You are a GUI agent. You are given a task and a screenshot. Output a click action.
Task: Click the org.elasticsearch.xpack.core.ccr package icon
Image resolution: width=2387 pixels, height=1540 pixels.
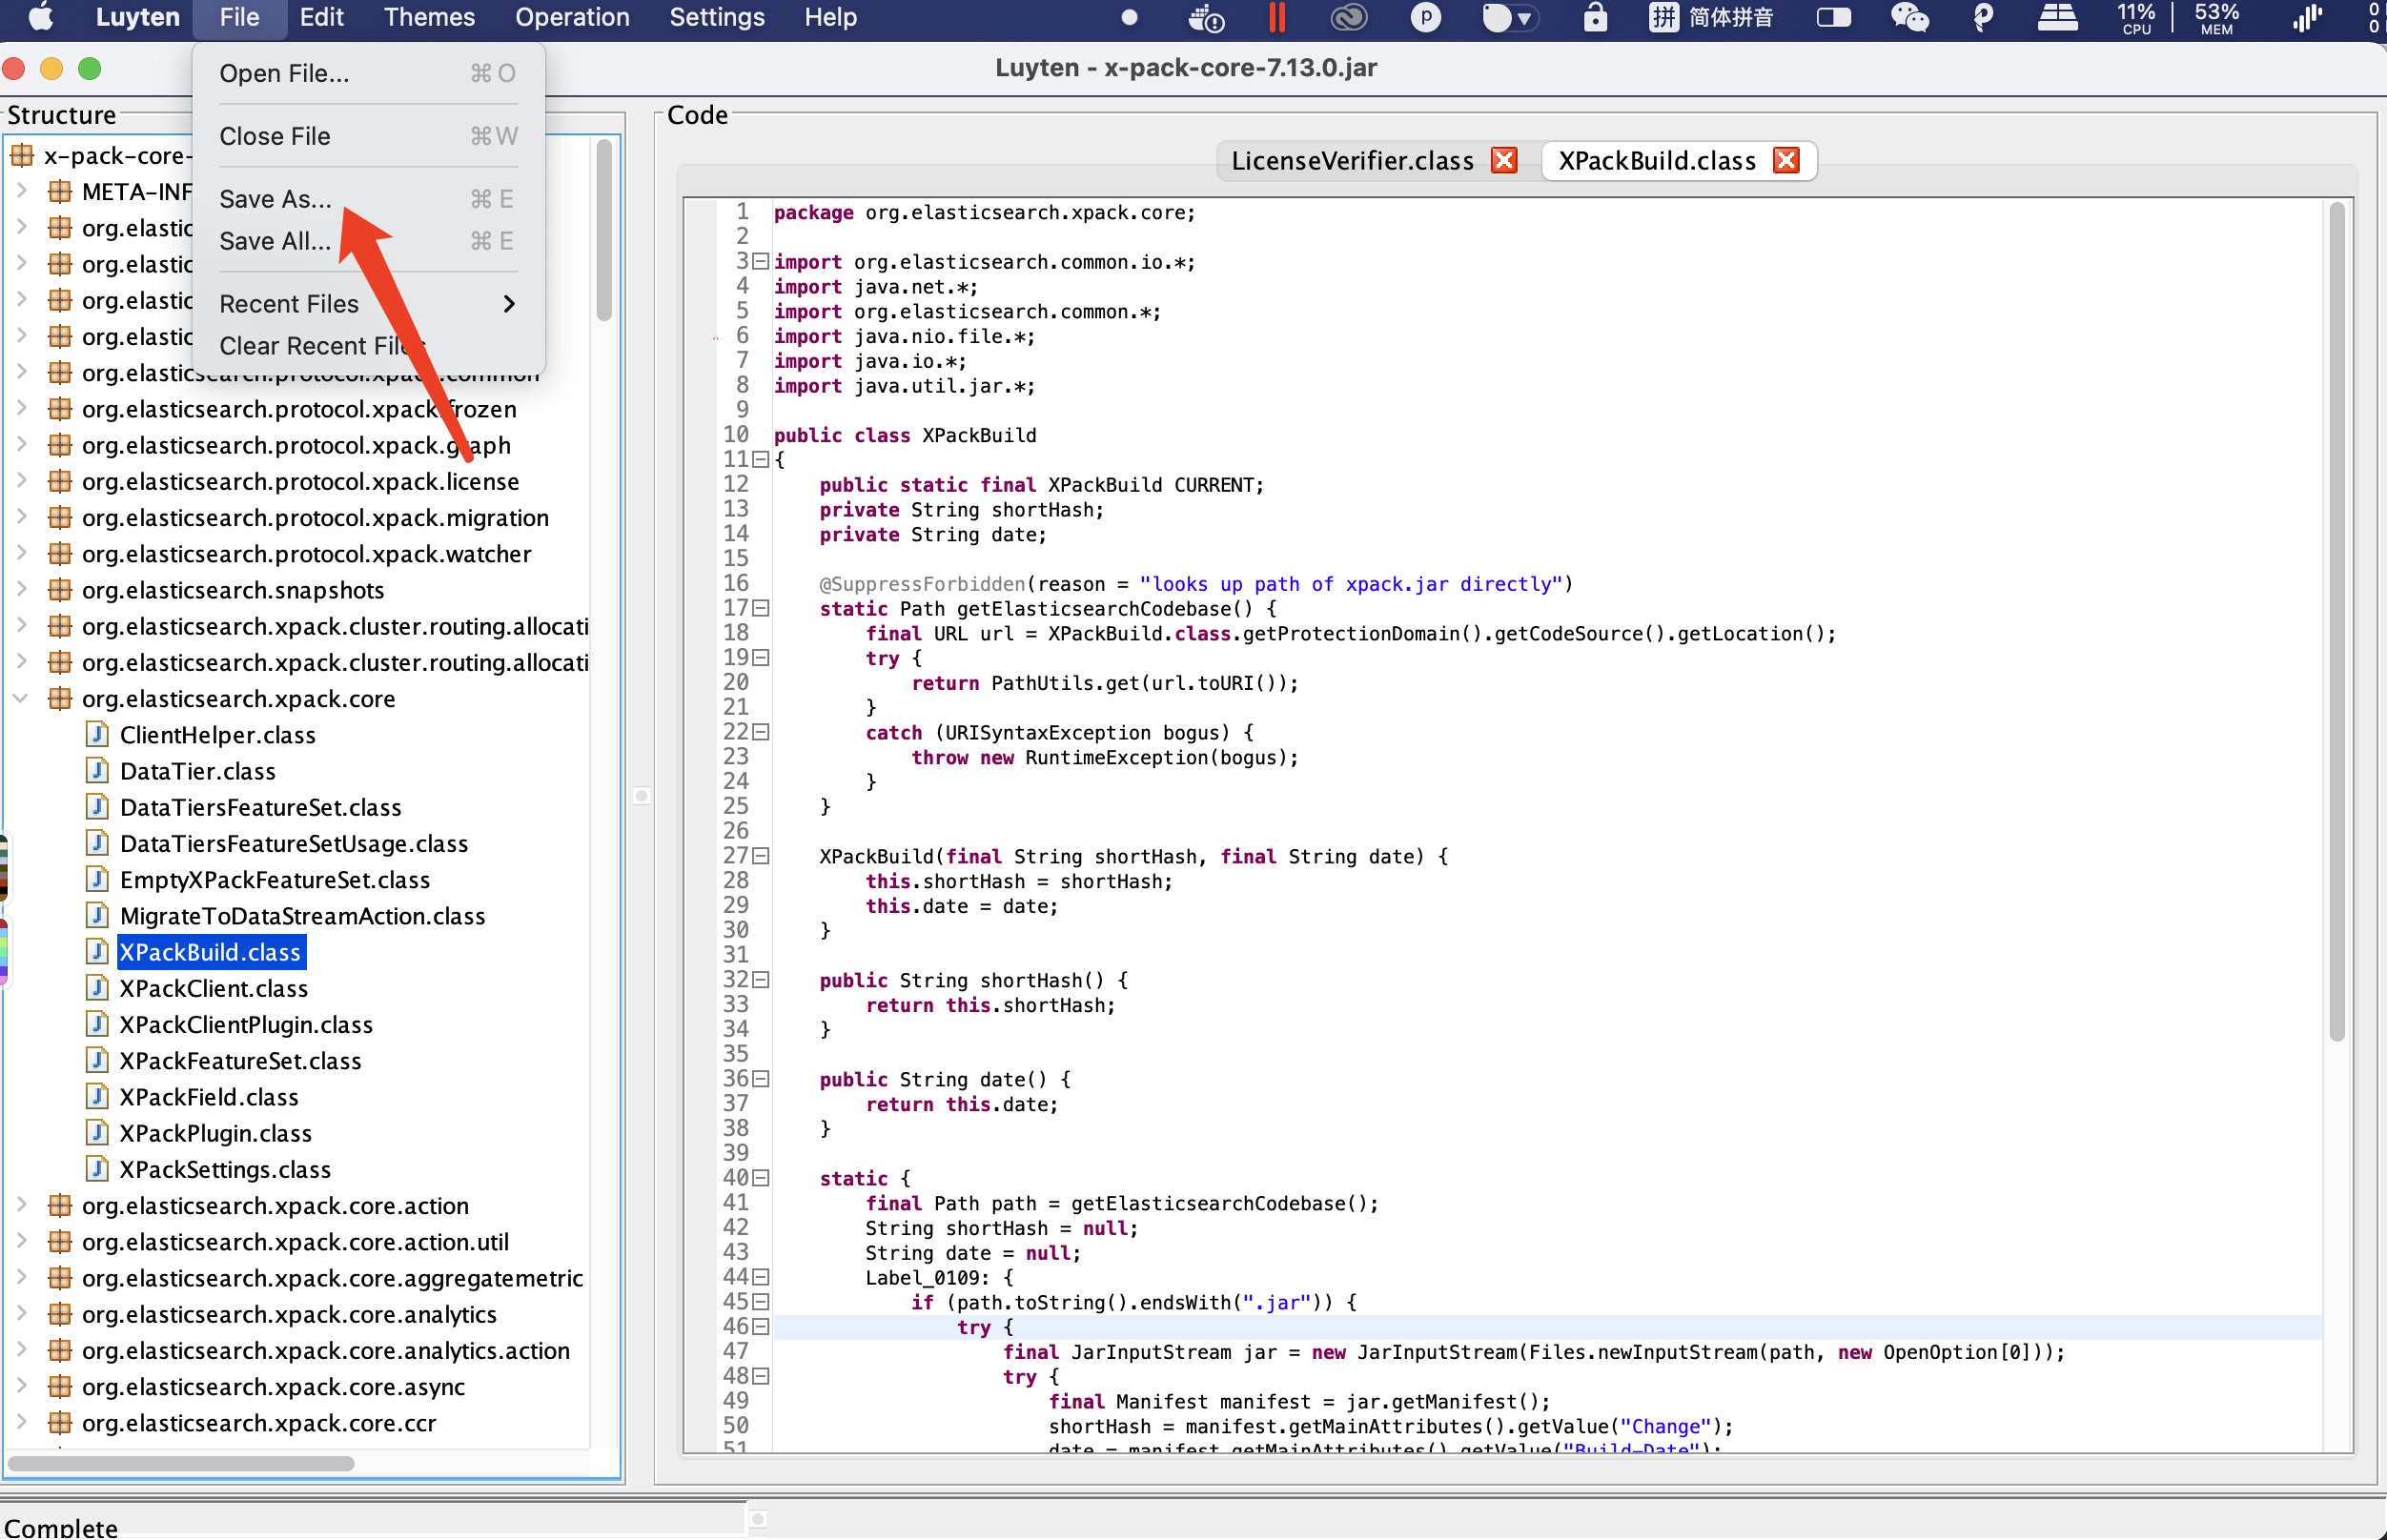coord(60,1422)
